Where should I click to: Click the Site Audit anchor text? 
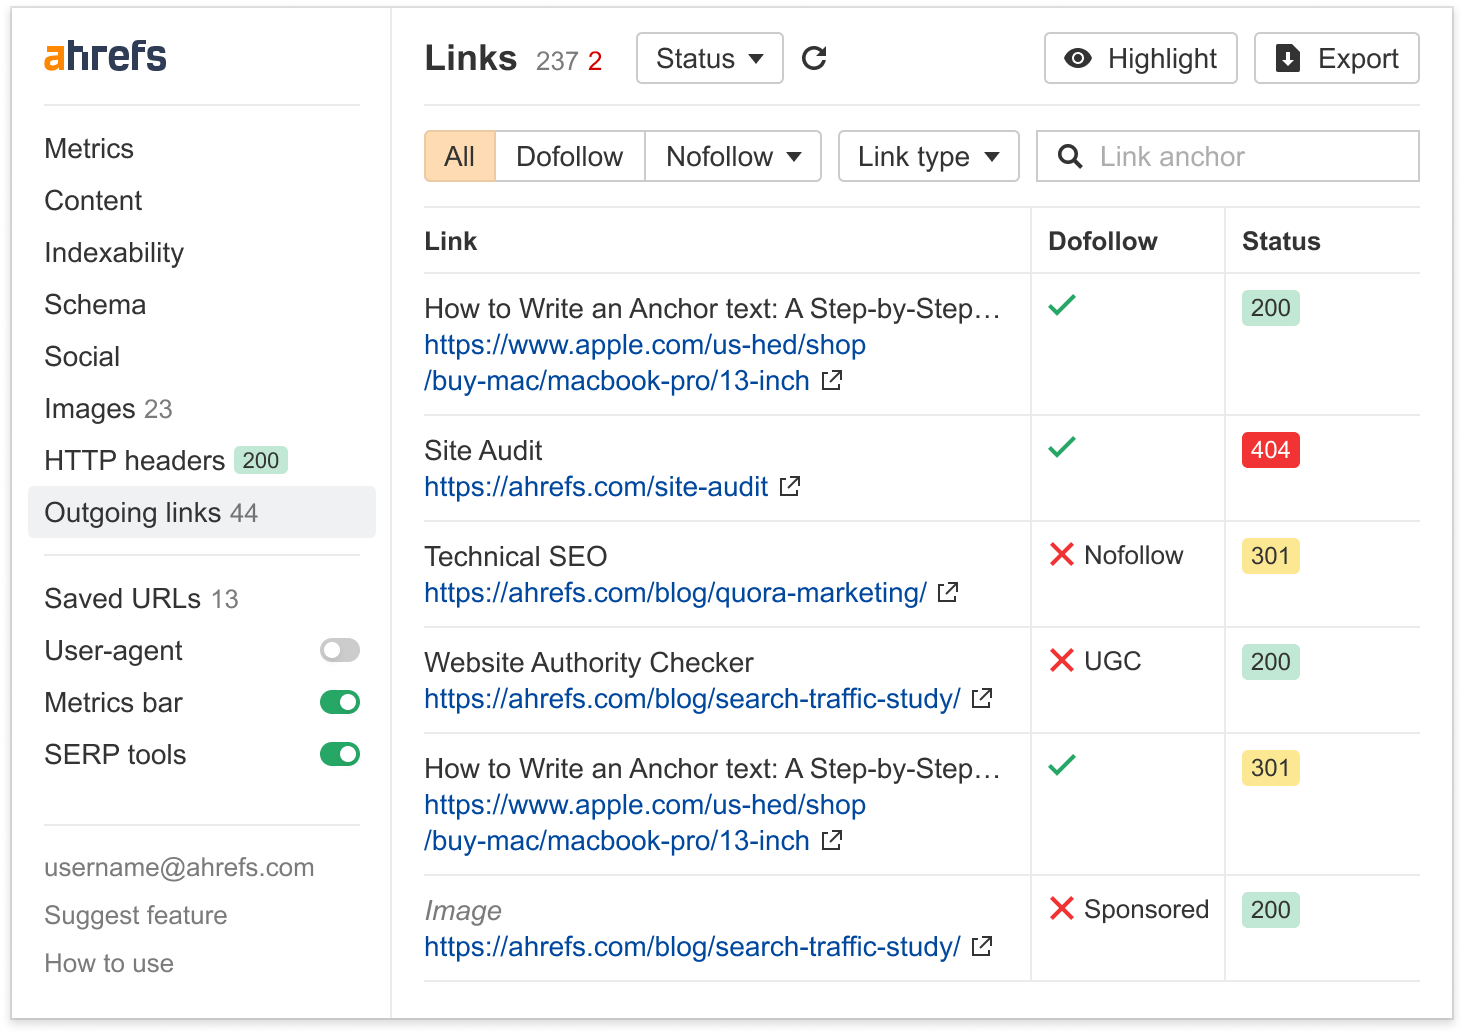pyautogui.click(x=483, y=450)
